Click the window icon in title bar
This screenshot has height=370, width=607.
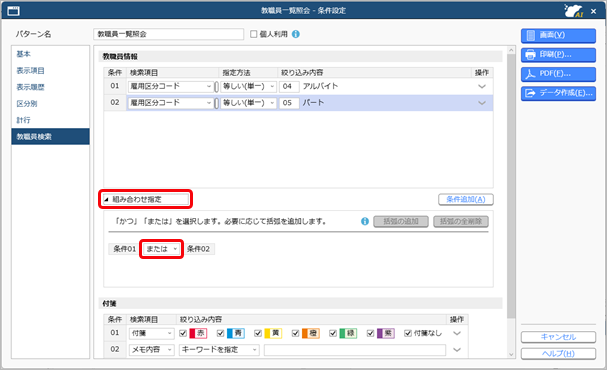click(13, 10)
